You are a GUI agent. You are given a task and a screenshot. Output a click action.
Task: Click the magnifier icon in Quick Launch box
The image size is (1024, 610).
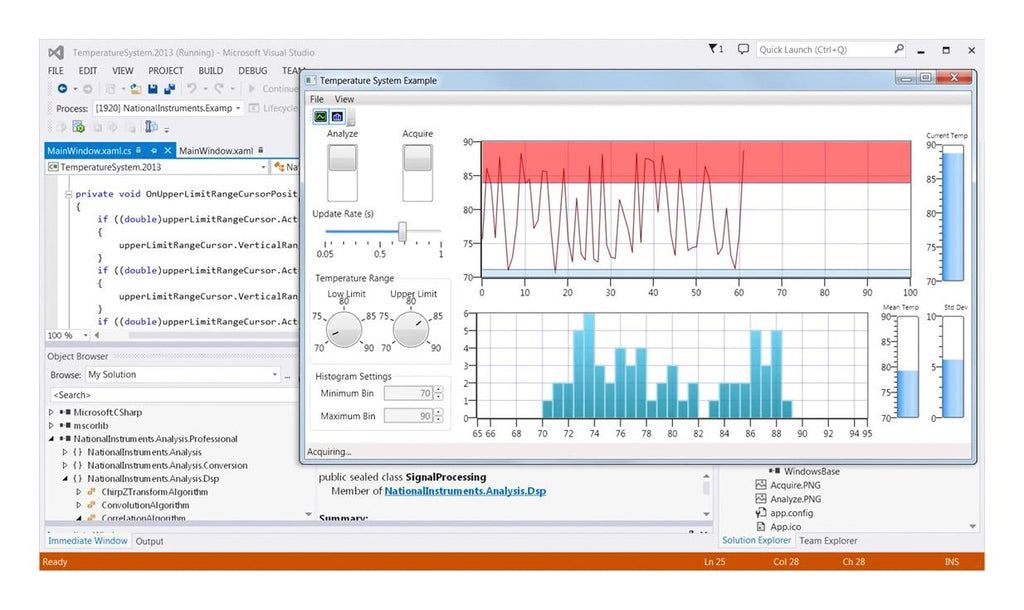tap(899, 49)
